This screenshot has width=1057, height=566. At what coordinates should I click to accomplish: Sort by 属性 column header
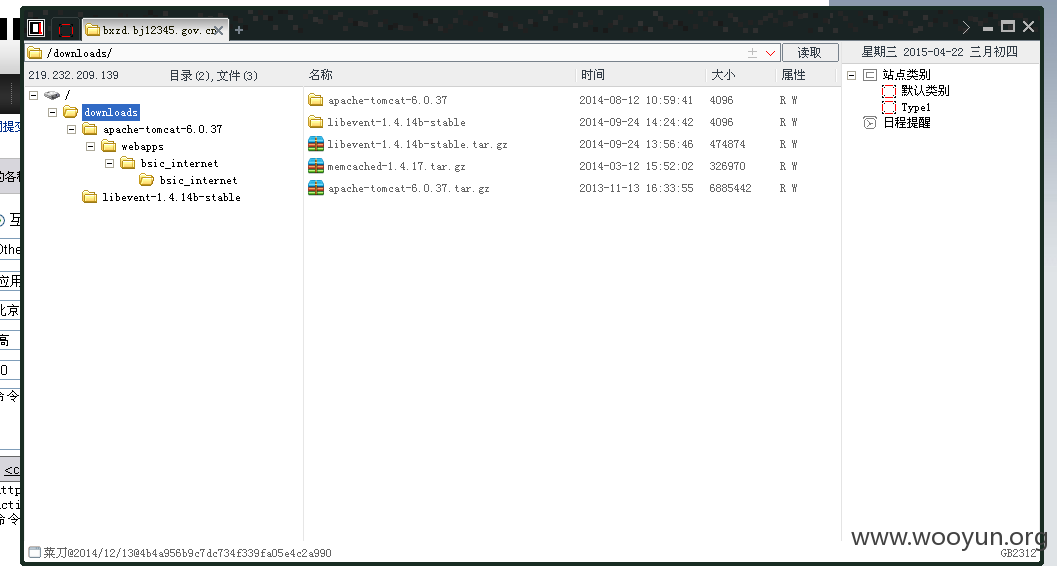click(x=793, y=75)
